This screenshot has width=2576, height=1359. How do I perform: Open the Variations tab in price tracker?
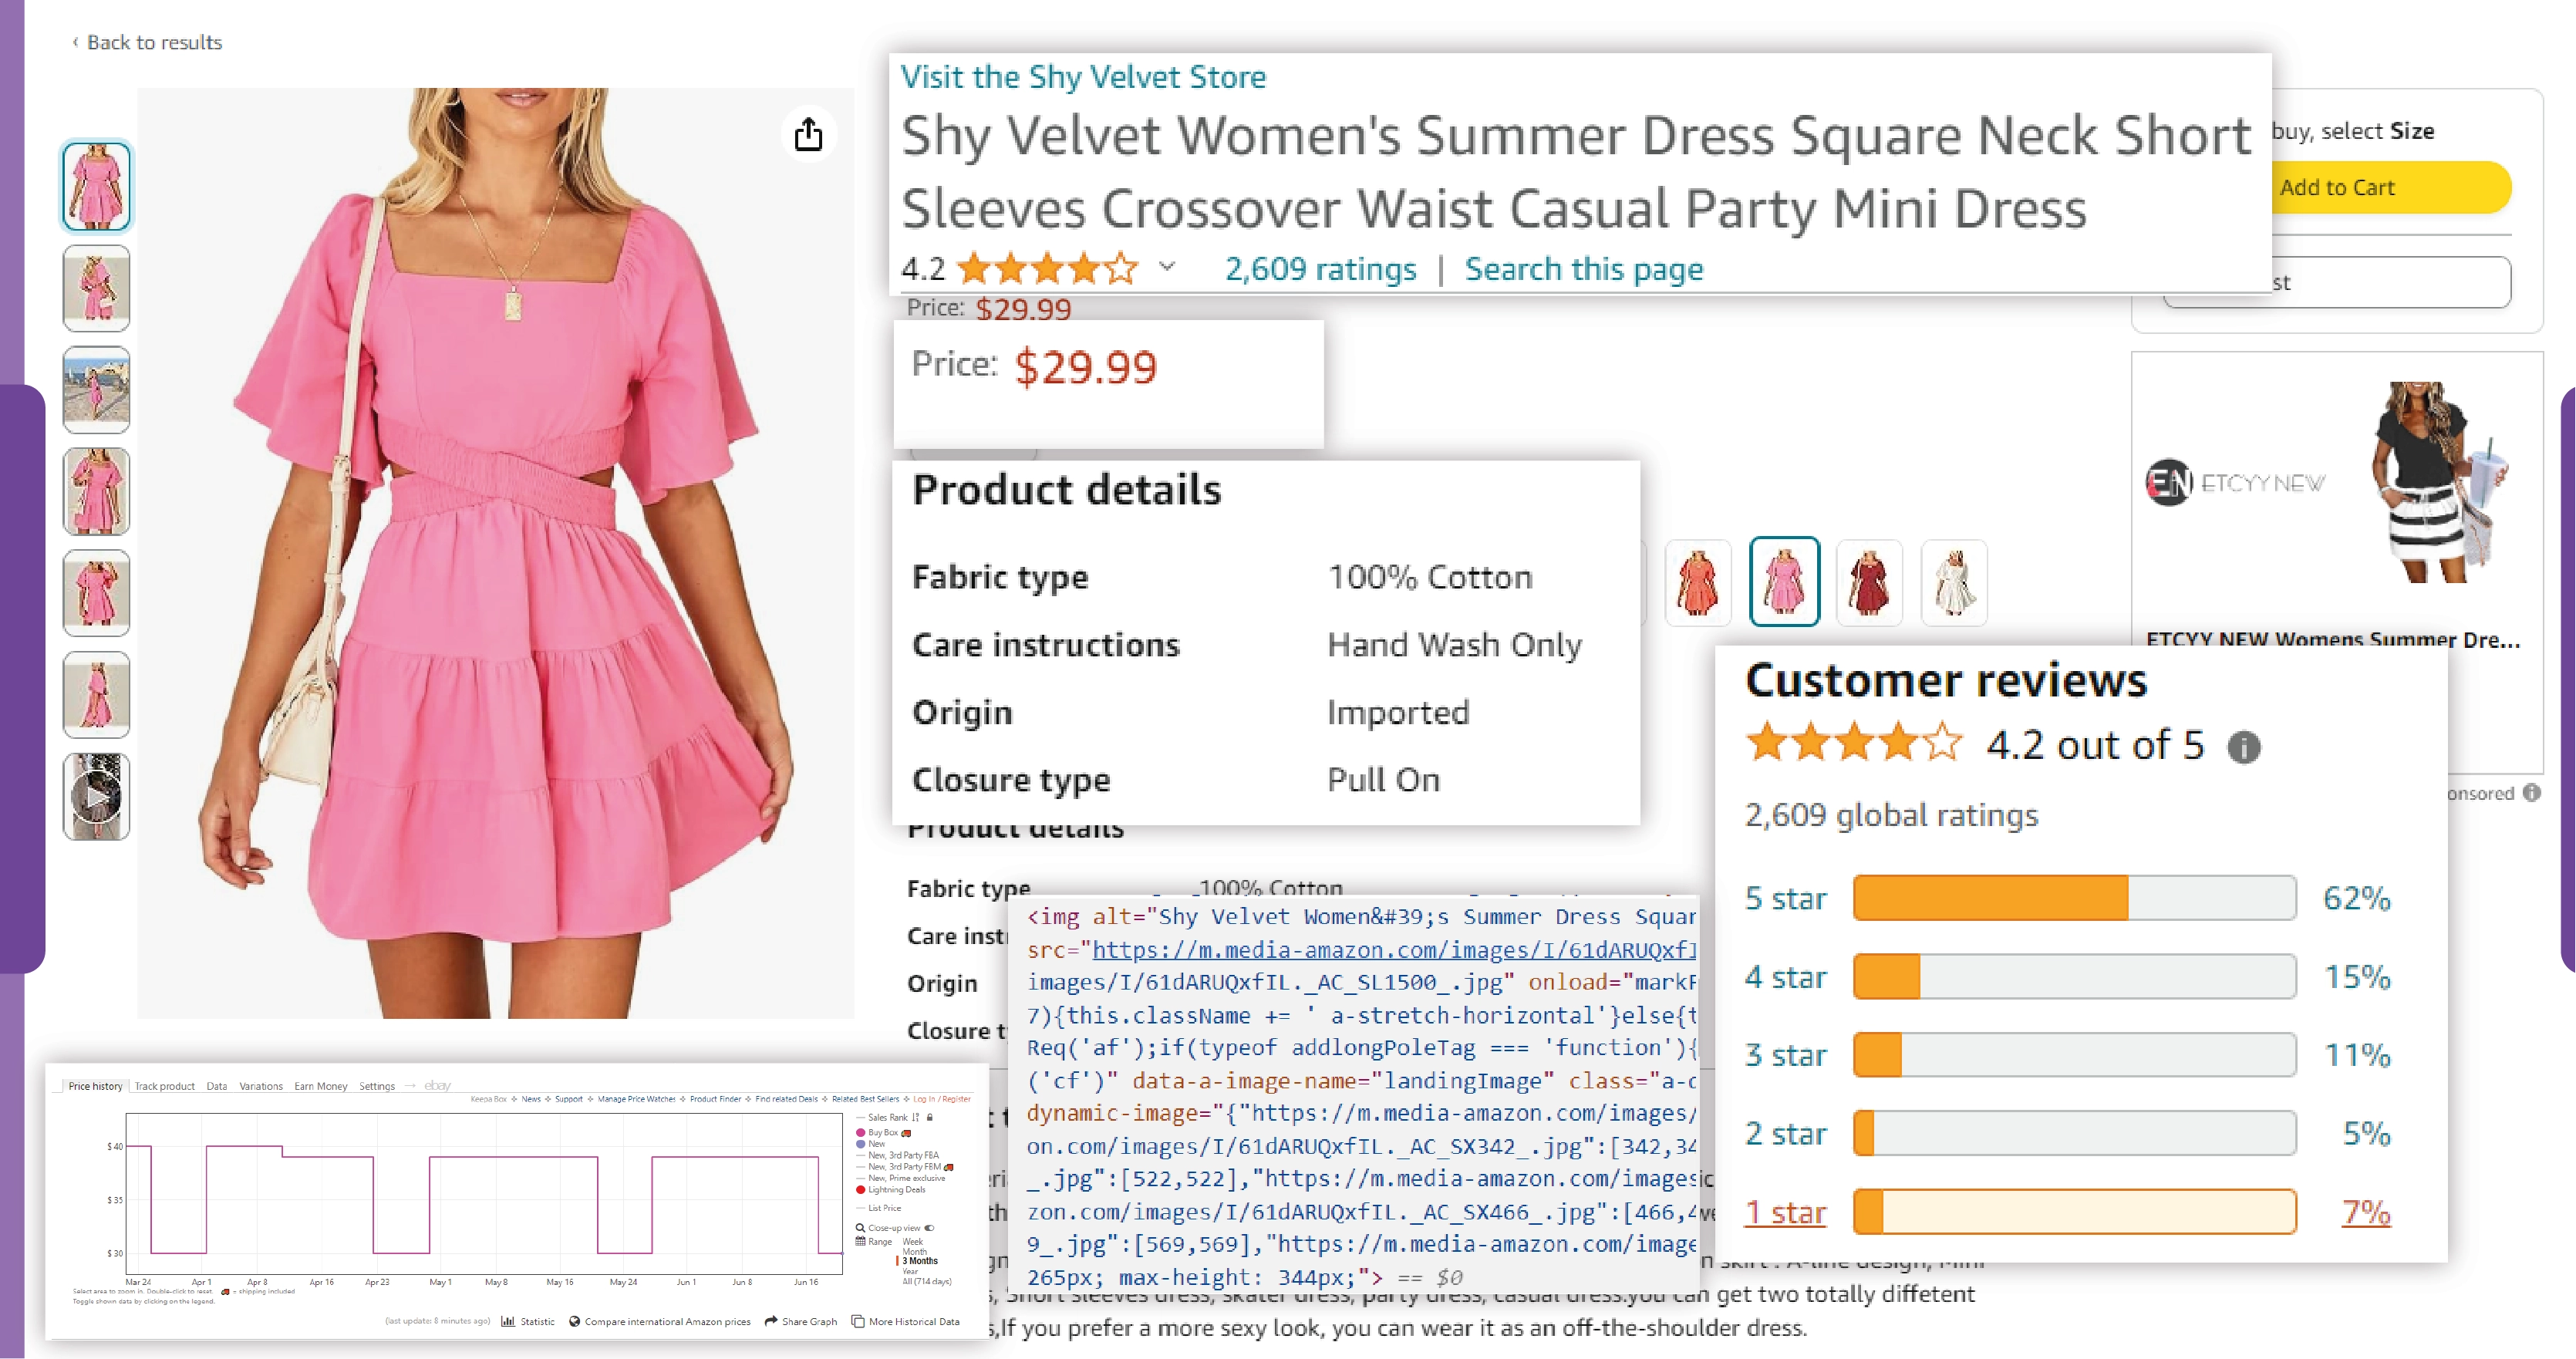coord(261,1085)
